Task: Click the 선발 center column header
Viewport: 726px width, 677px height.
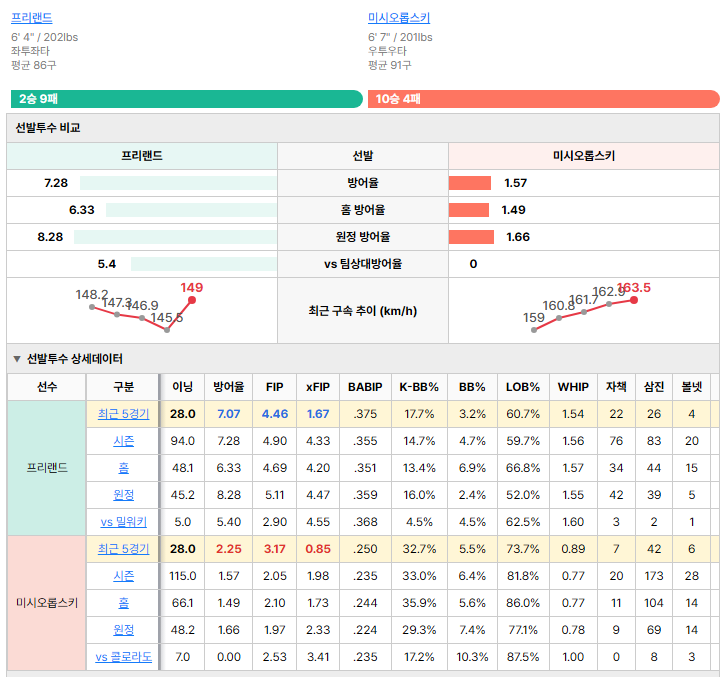Action: click(x=363, y=156)
